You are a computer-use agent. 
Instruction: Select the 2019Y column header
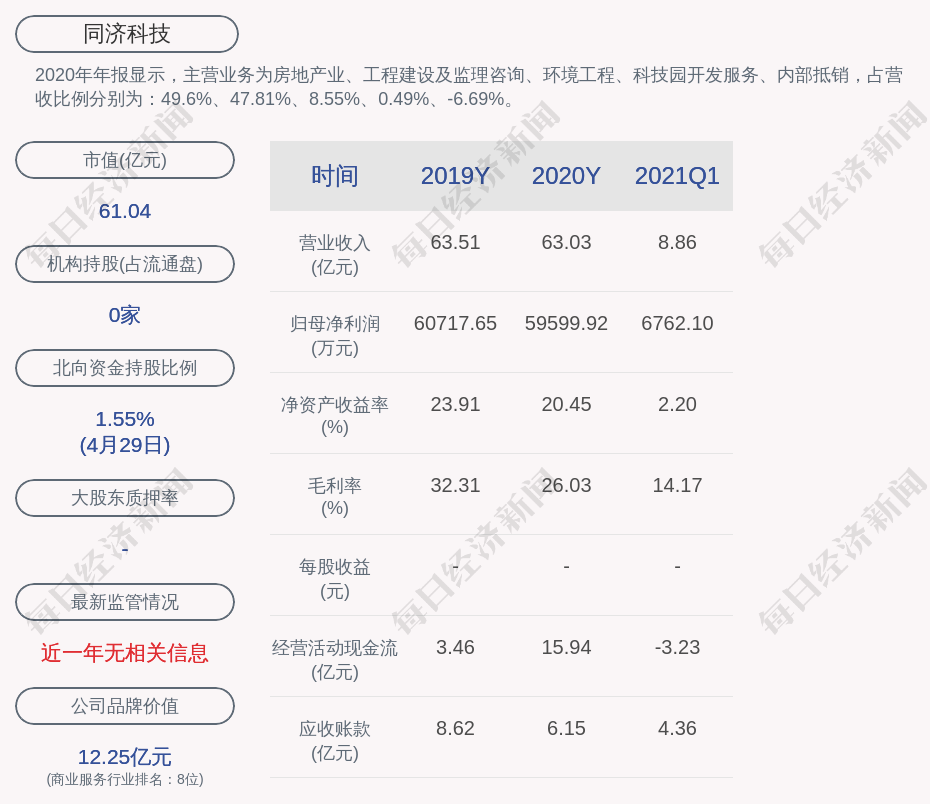pos(455,176)
